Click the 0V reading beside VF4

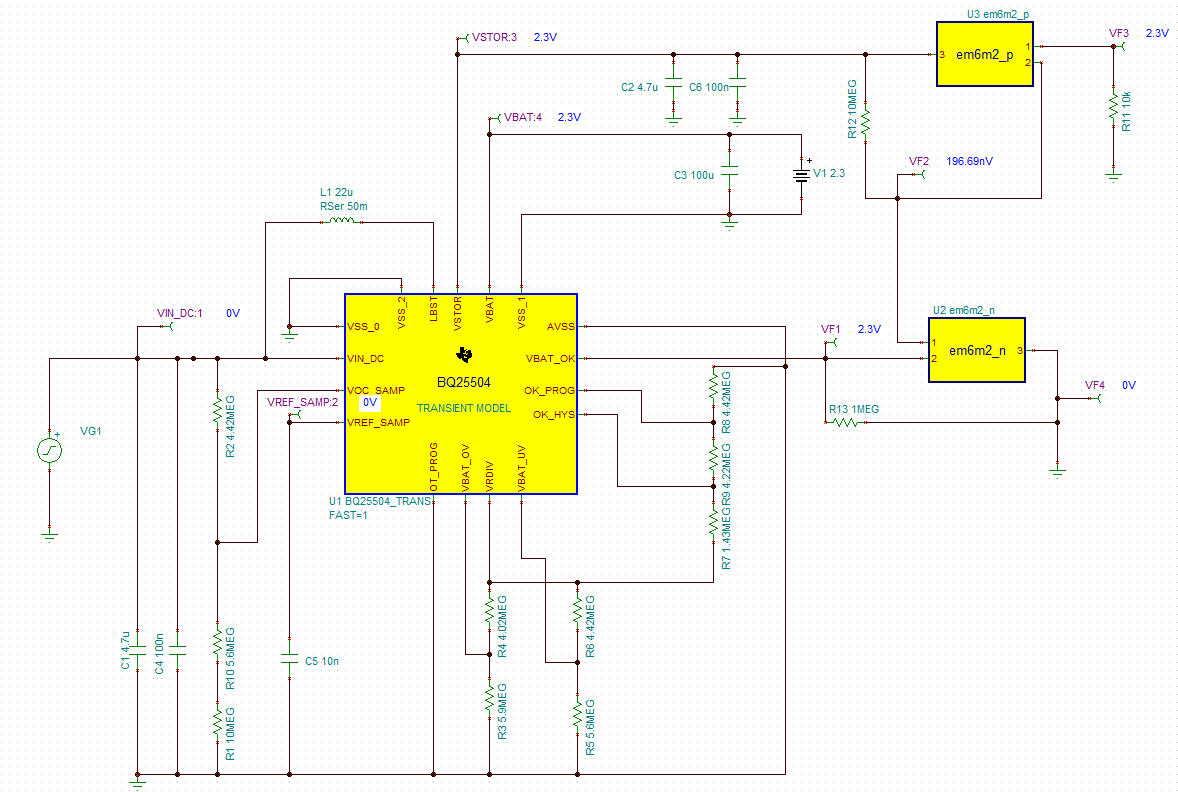pos(1129,385)
